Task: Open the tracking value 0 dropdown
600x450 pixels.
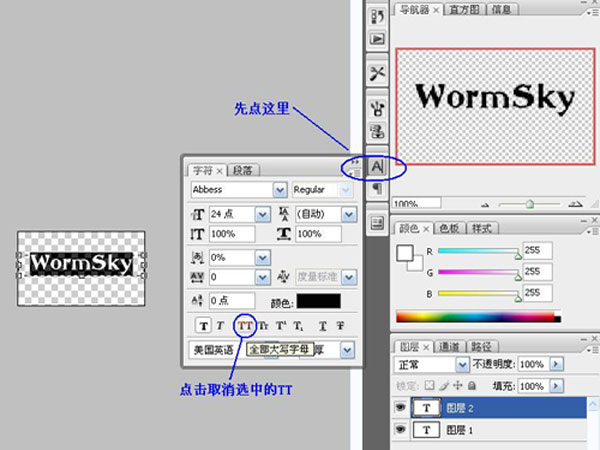Action: [x=262, y=277]
